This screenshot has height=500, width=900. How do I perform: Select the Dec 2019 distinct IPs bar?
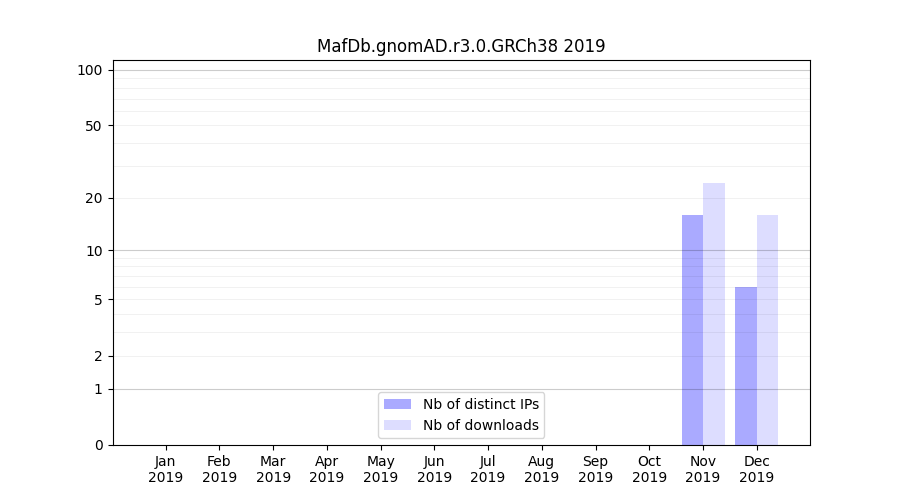[x=746, y=366]
